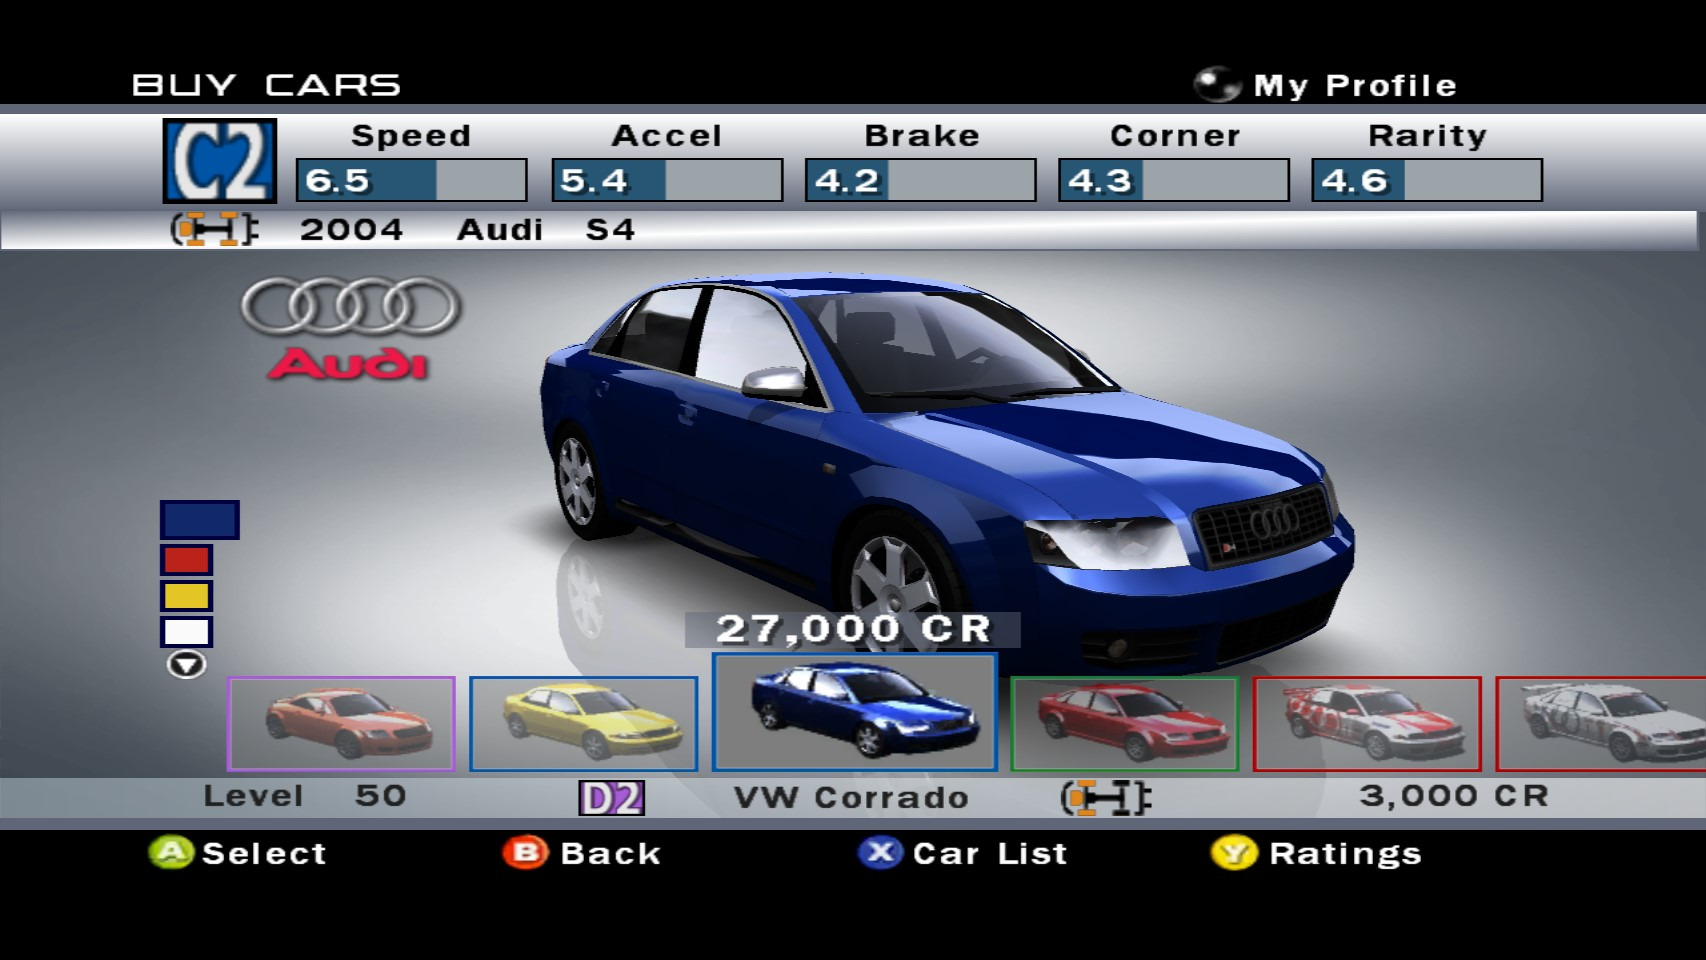This screenshot has width=1706, height=960.
Task: Click the D2 class badge in the bottom bar
Action: 611,798
